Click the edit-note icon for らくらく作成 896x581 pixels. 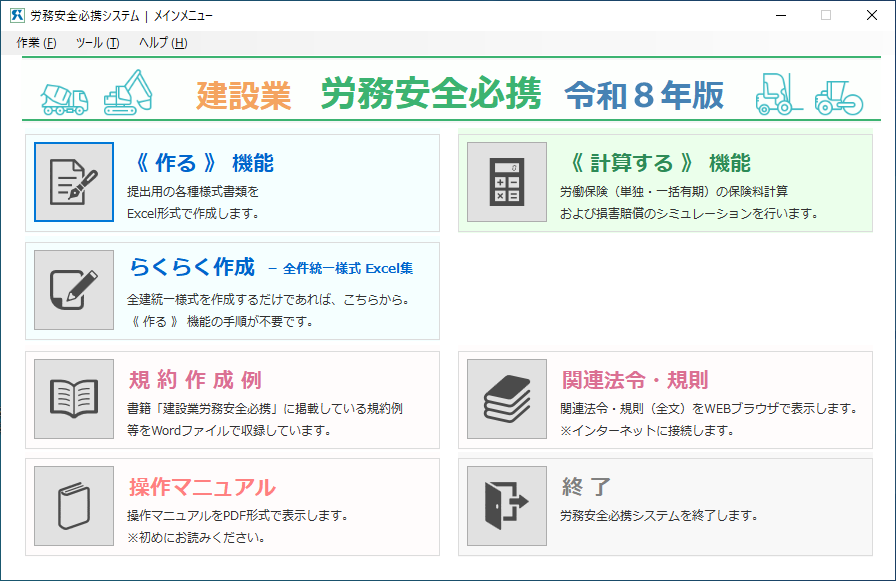click(74, 290)
